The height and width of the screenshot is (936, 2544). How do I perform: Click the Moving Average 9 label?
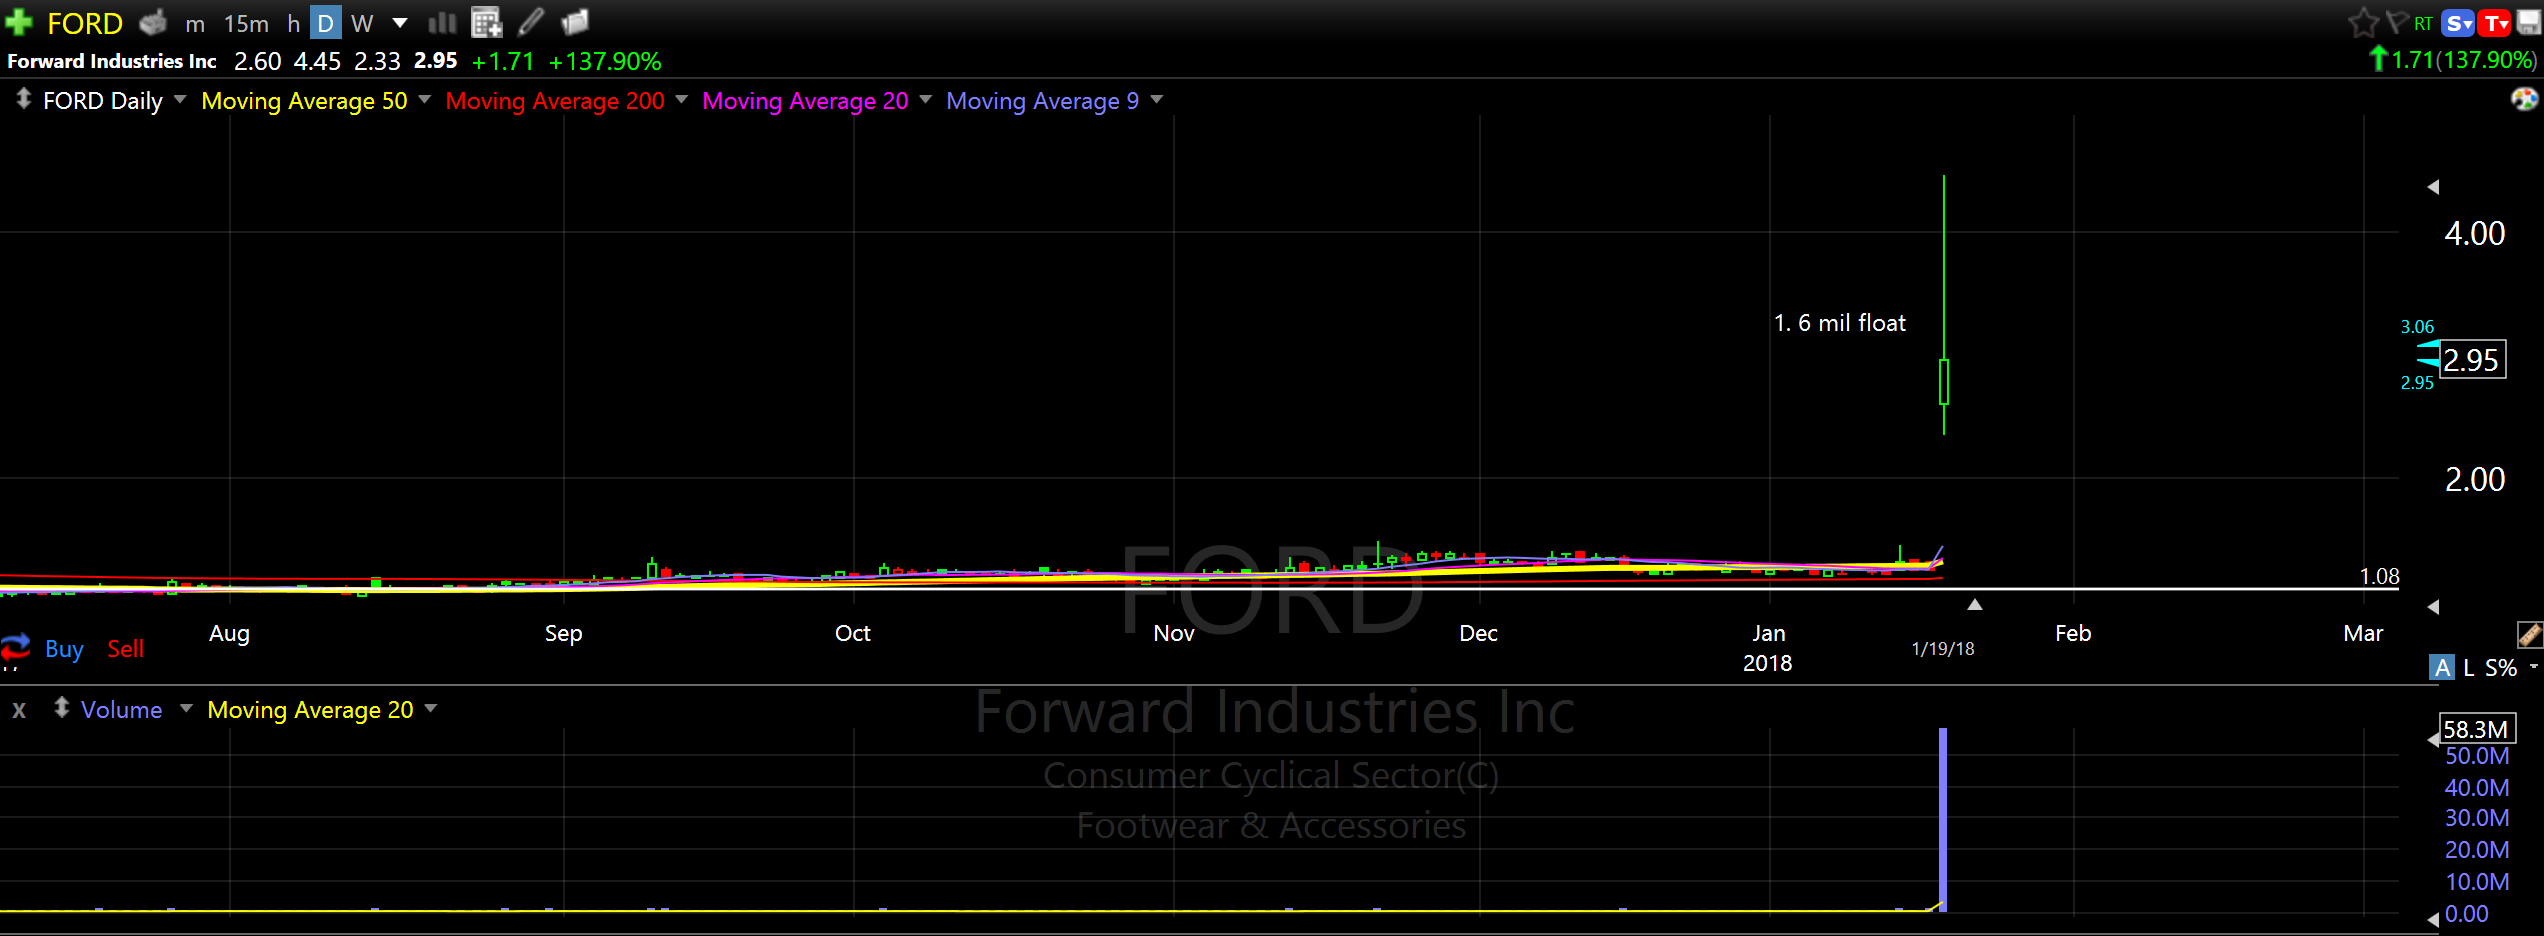(x=1043, y=101)
